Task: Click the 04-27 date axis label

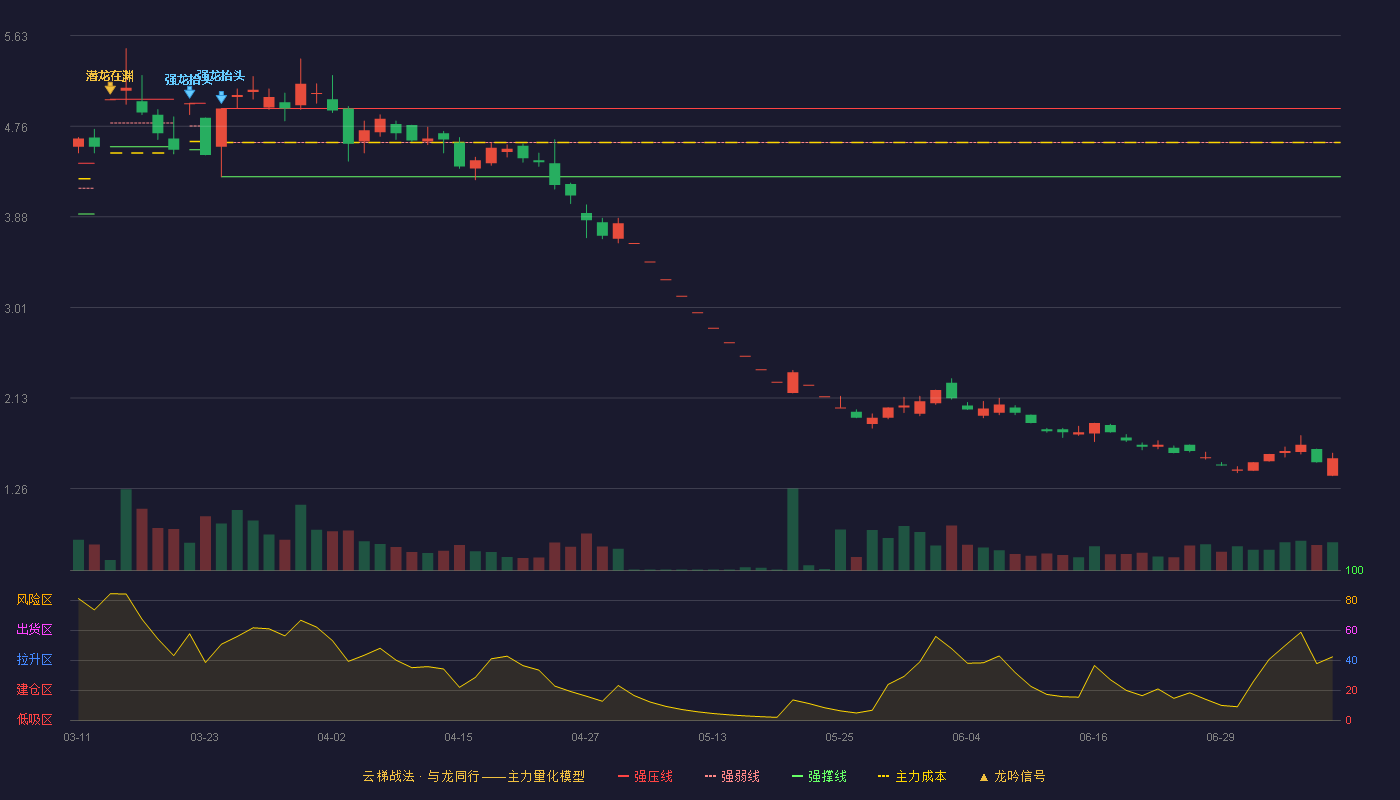Action: (x=585, y=737)
